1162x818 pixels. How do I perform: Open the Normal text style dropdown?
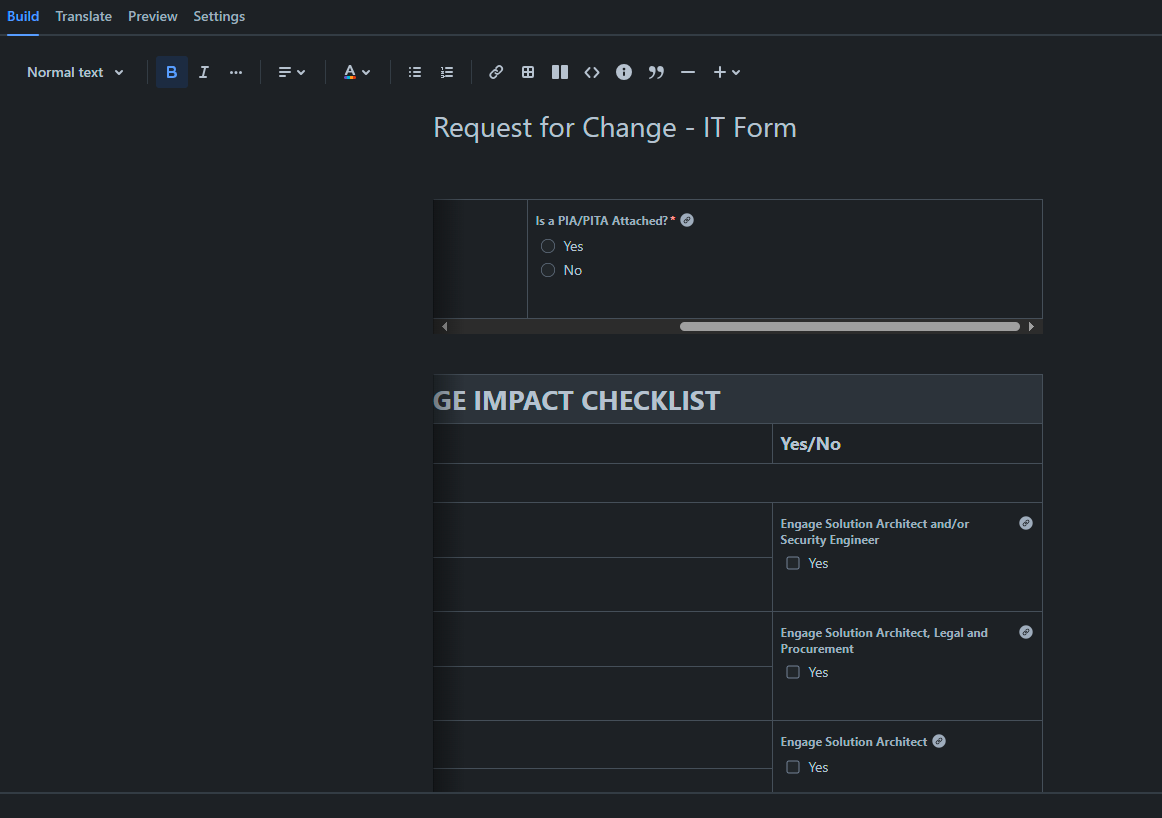75,72
